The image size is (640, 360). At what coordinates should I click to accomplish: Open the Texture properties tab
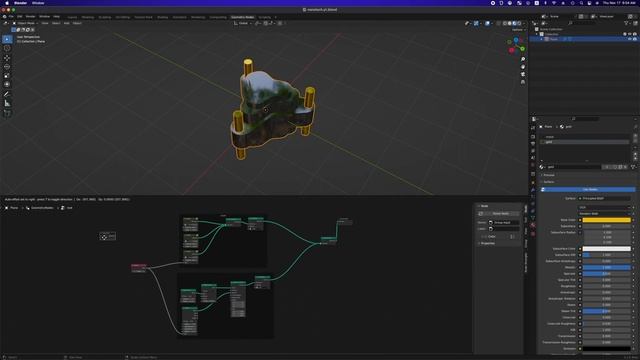533,234
